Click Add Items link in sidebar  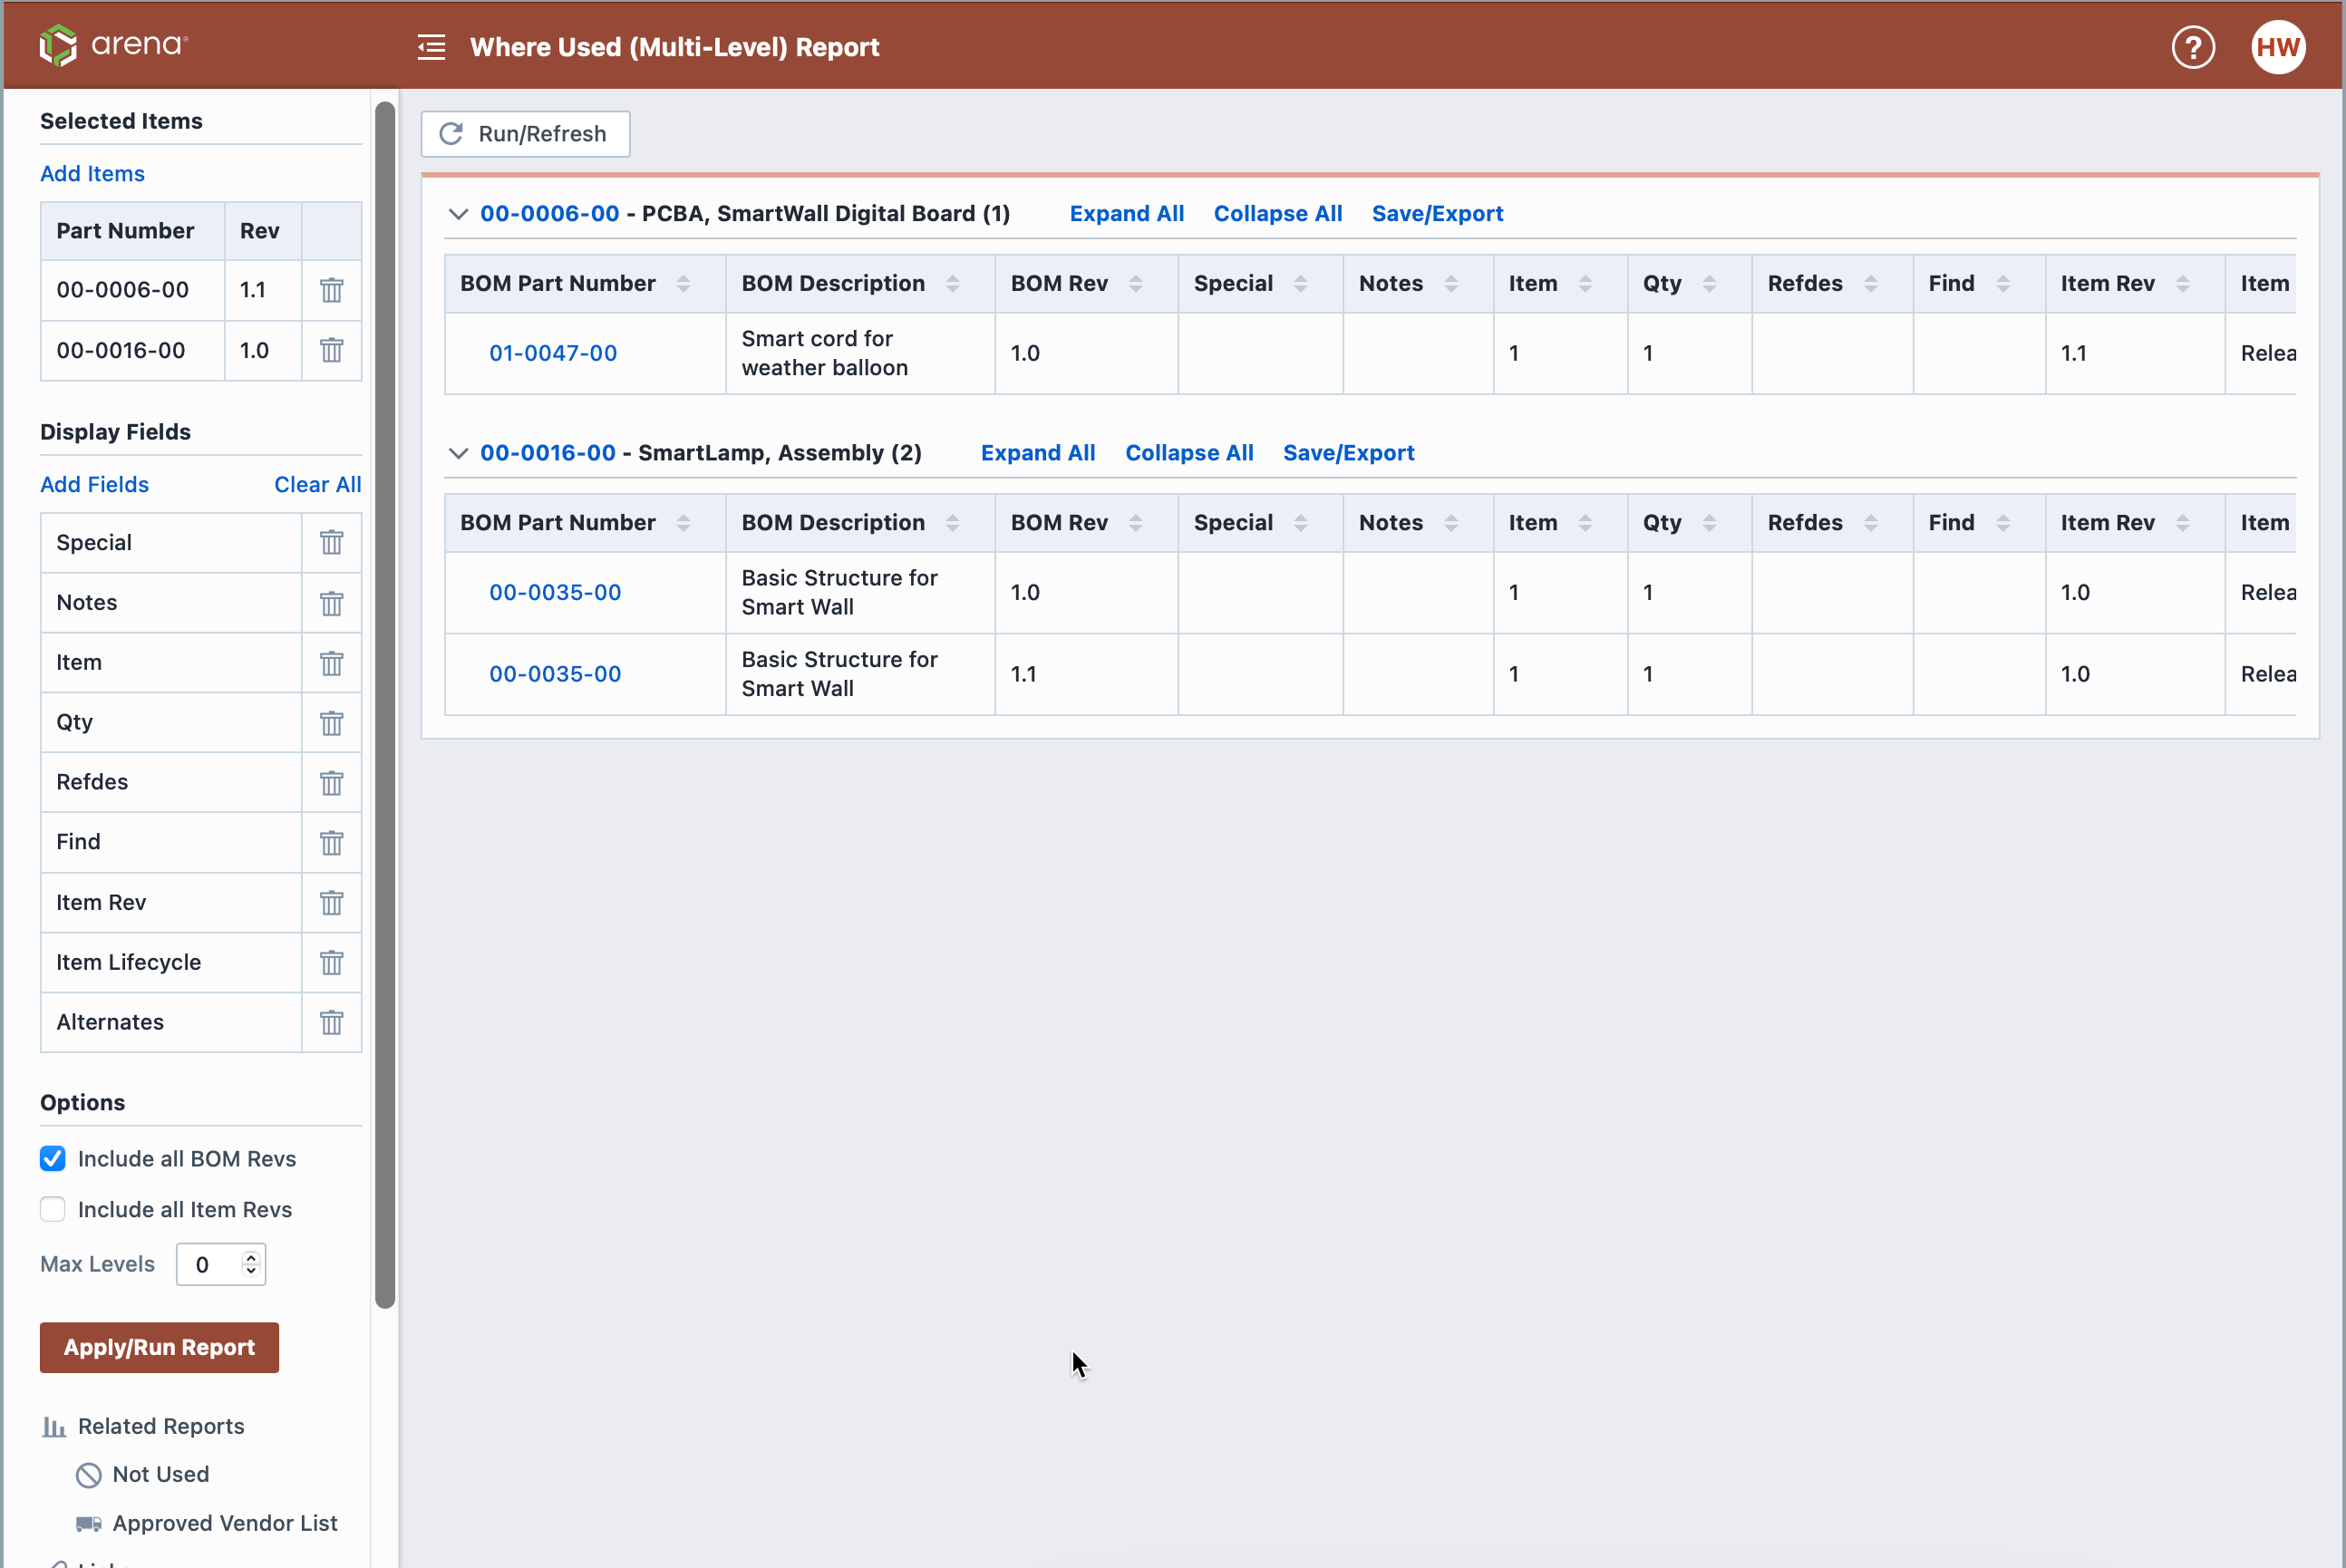click(91, 173)
